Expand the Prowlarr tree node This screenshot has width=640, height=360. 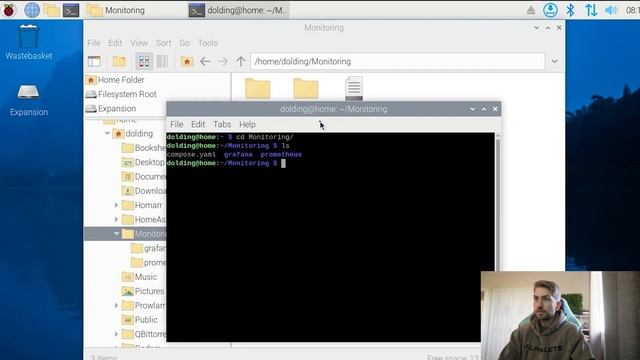[x=116, y=305]
